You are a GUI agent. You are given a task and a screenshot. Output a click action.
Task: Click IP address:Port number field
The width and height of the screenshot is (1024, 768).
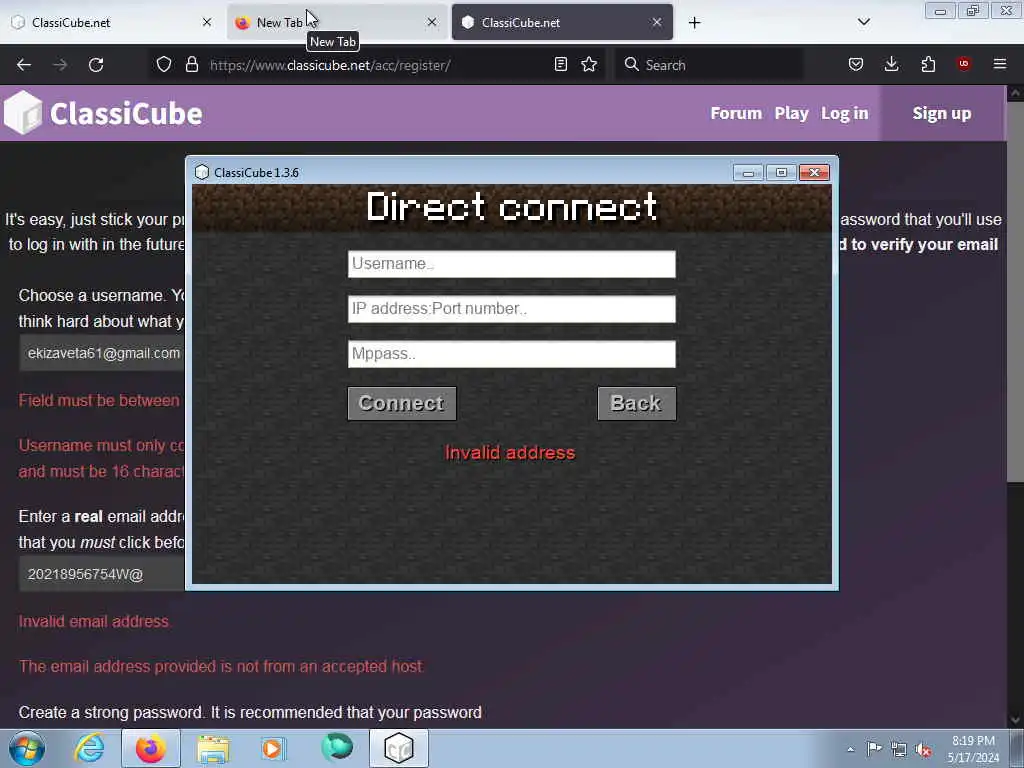[511, 309]
